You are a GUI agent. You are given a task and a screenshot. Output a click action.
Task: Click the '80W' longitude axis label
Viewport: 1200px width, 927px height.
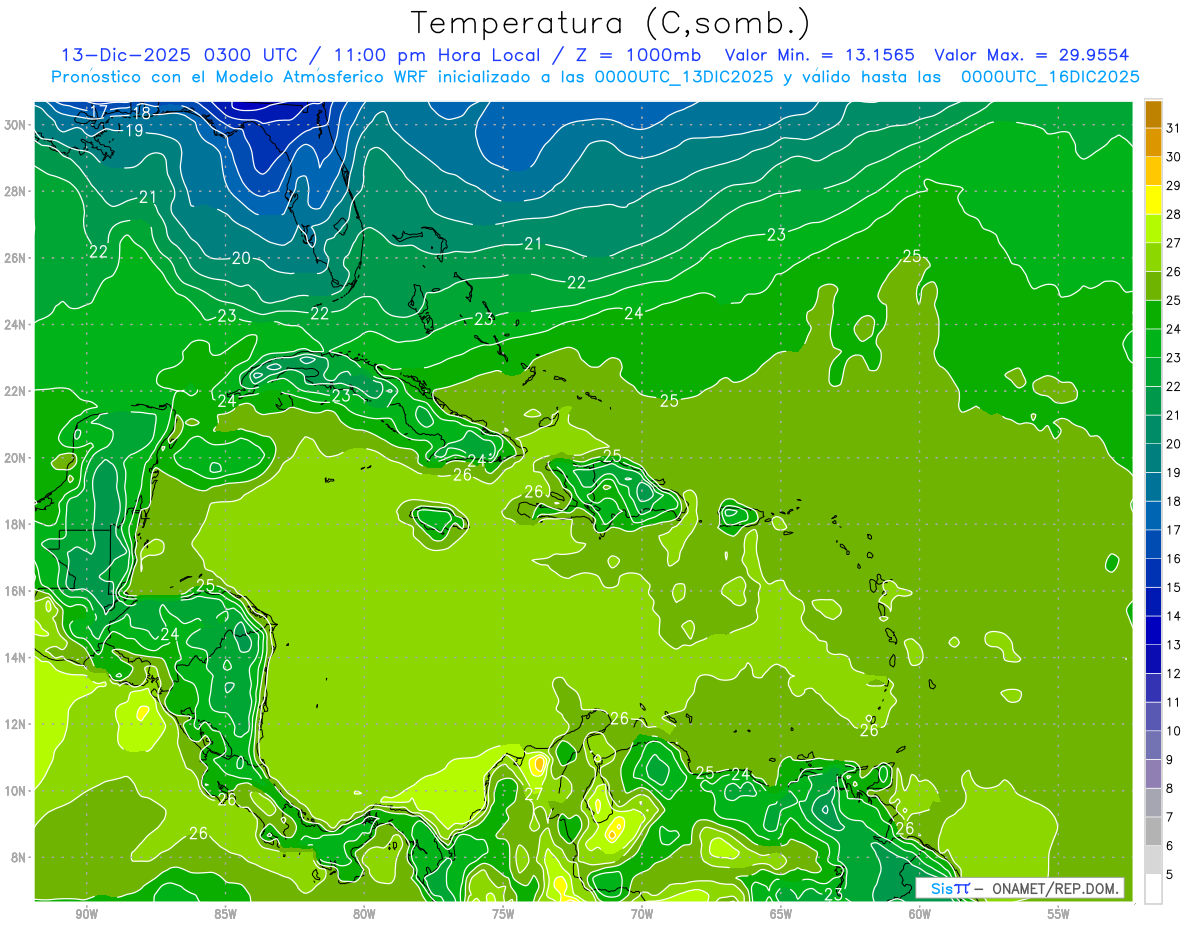pos(364,914)
